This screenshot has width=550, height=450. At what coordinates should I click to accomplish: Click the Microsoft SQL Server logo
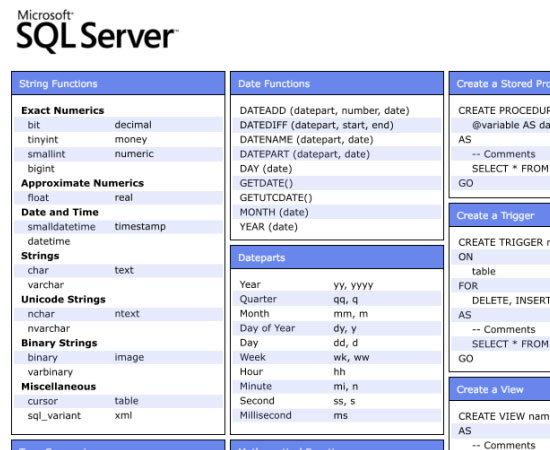[97, 31]
